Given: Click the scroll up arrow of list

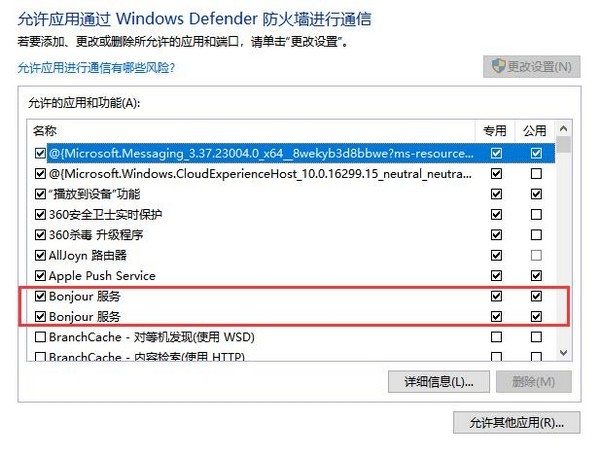Looking at the screenshot, I should [564, 130].
